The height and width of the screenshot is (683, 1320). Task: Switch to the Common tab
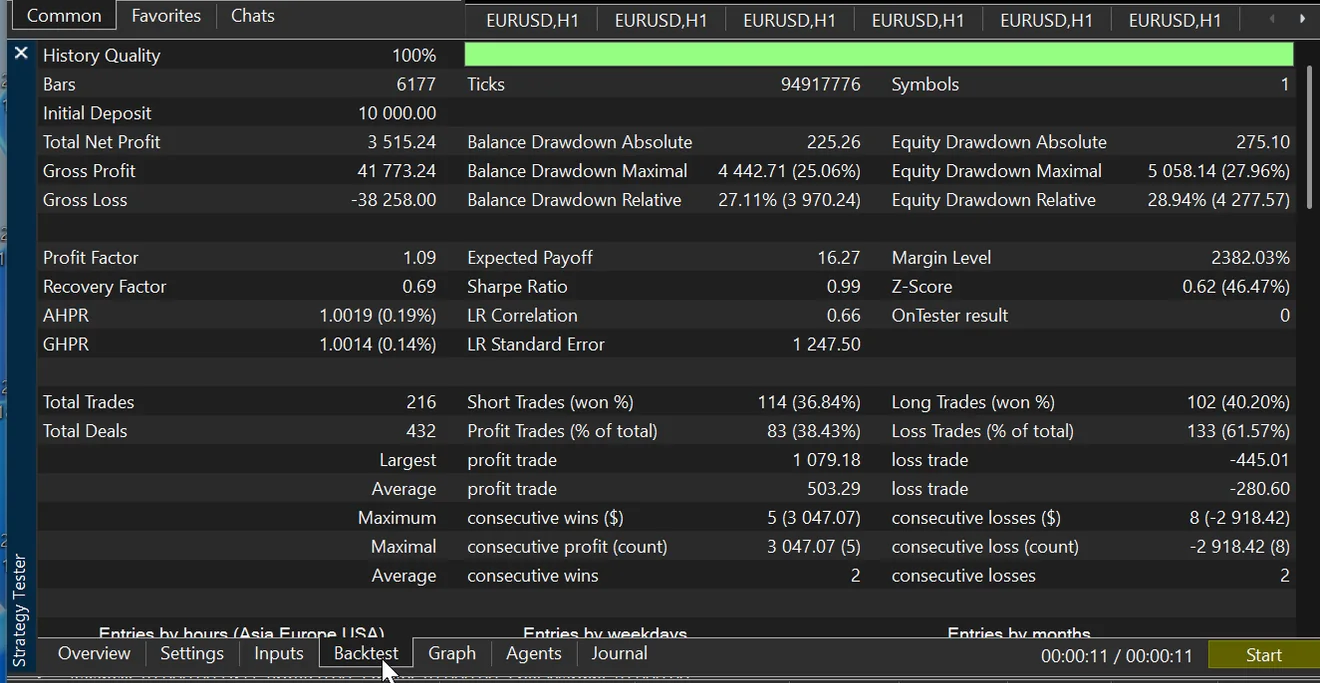[x=63, y=15]
